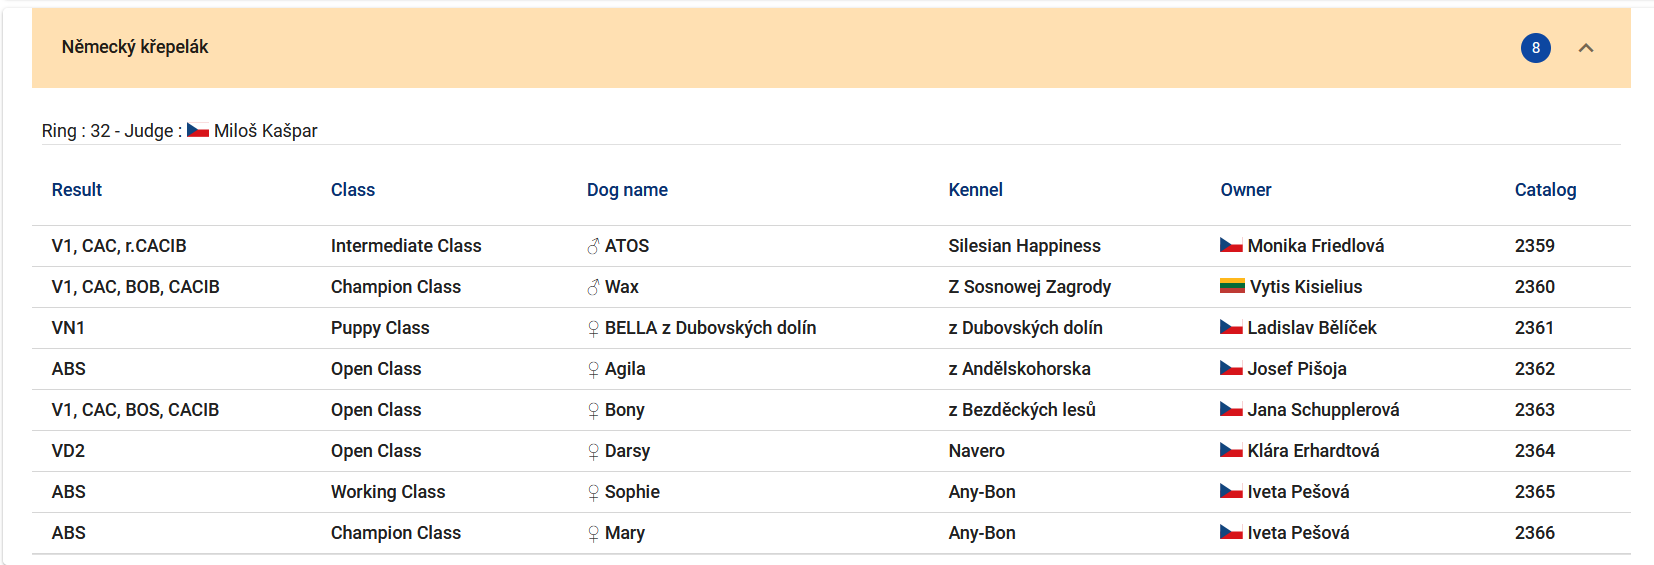
Task: Open dog entry Bony
Action: tap(624, 410)
